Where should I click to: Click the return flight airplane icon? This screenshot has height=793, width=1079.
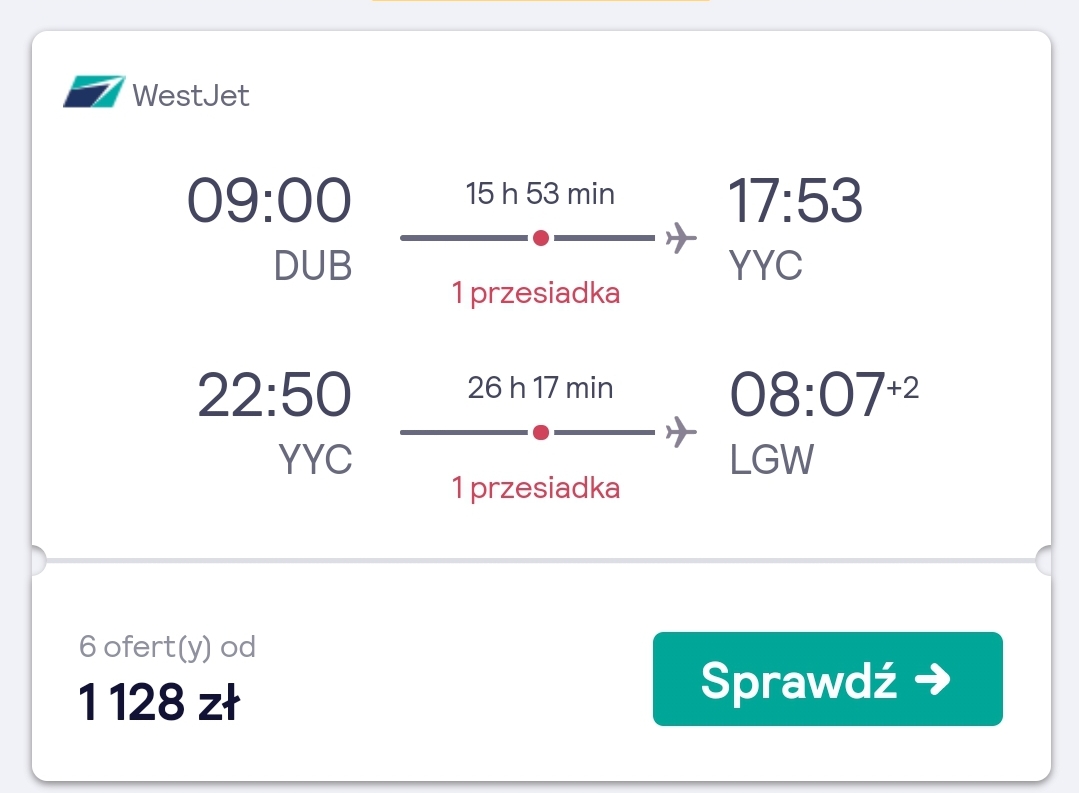click(x=681, y=432)
